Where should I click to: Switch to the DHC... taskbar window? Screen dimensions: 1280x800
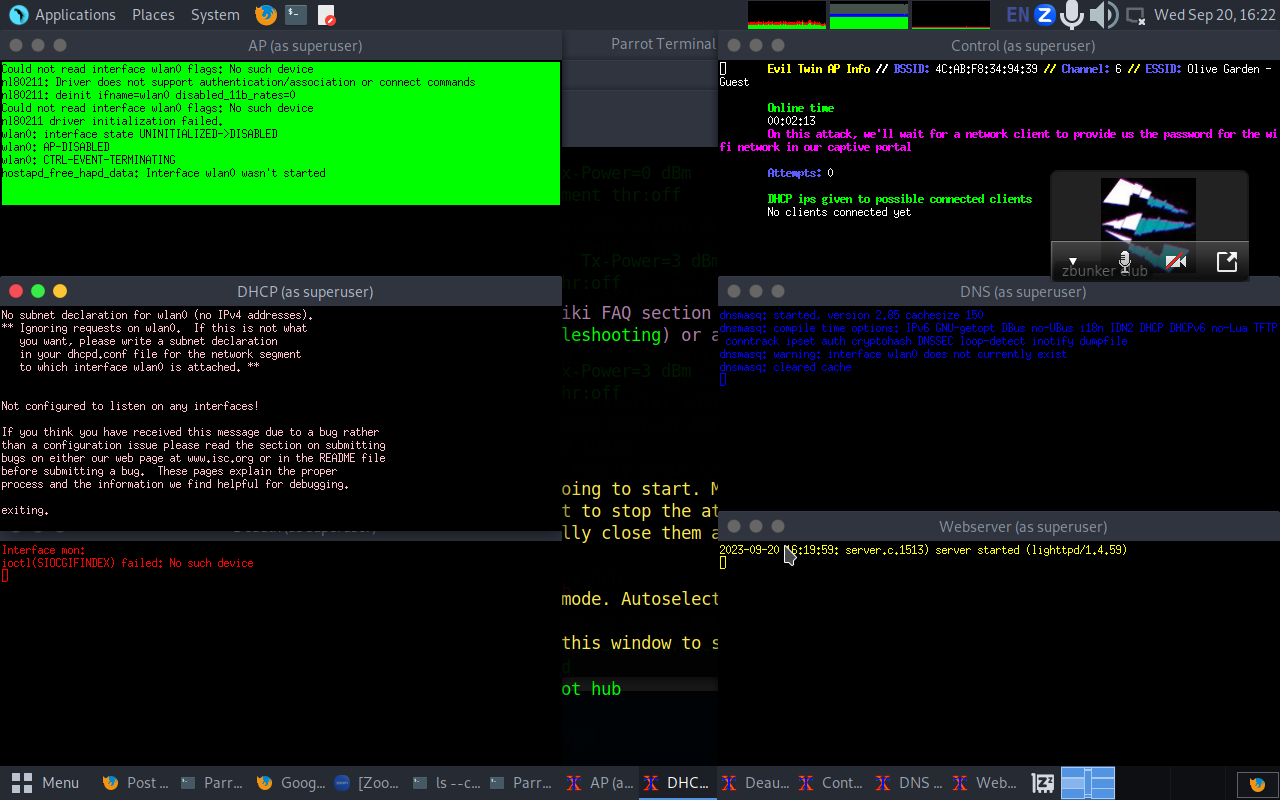(x=676, y=783)
